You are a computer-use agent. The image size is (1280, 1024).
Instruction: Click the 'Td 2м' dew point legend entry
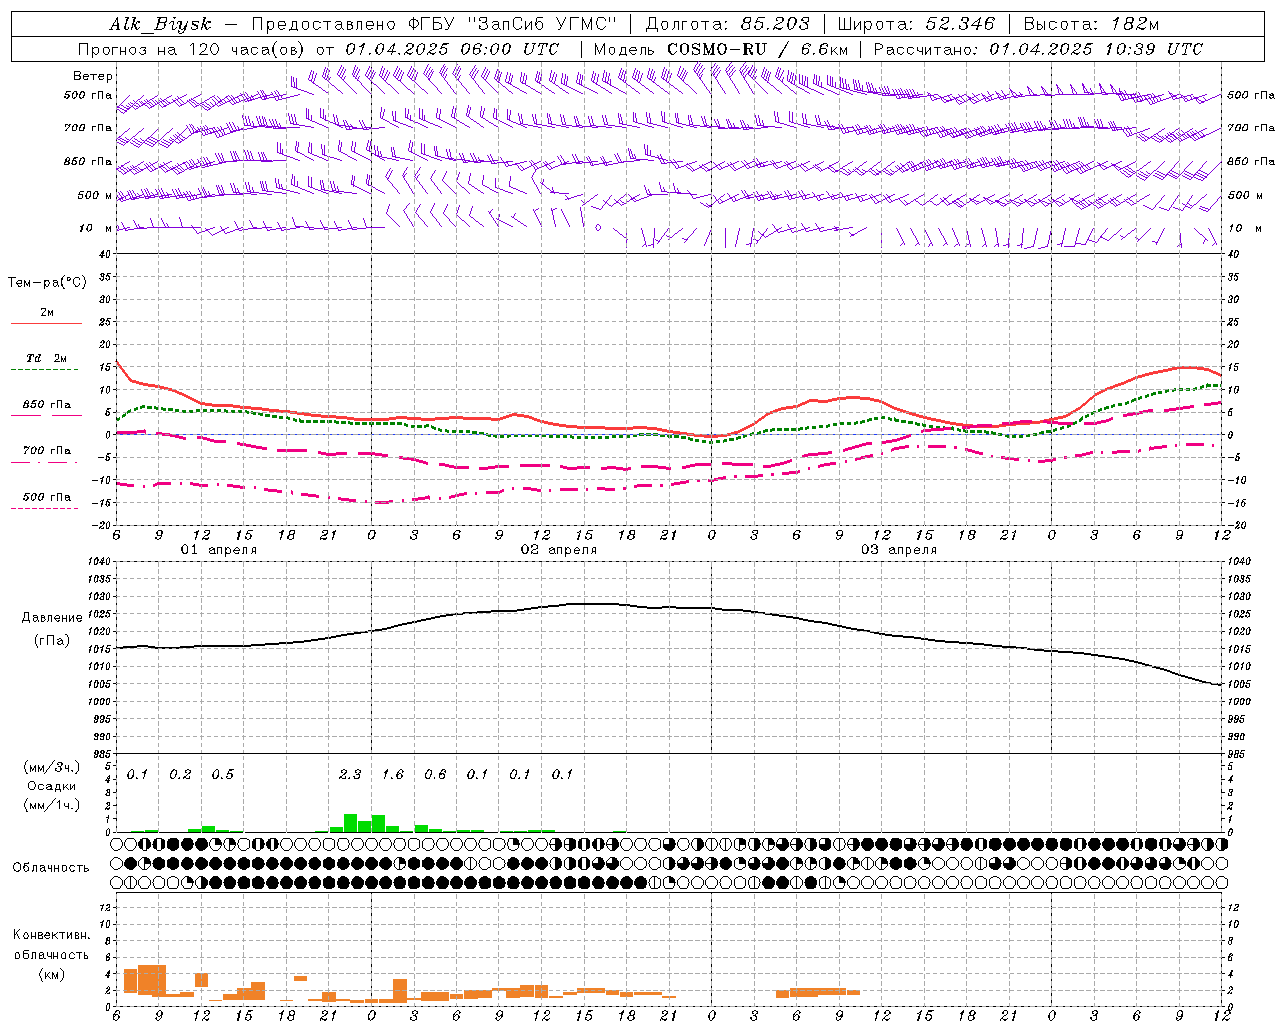click(46, 358)
